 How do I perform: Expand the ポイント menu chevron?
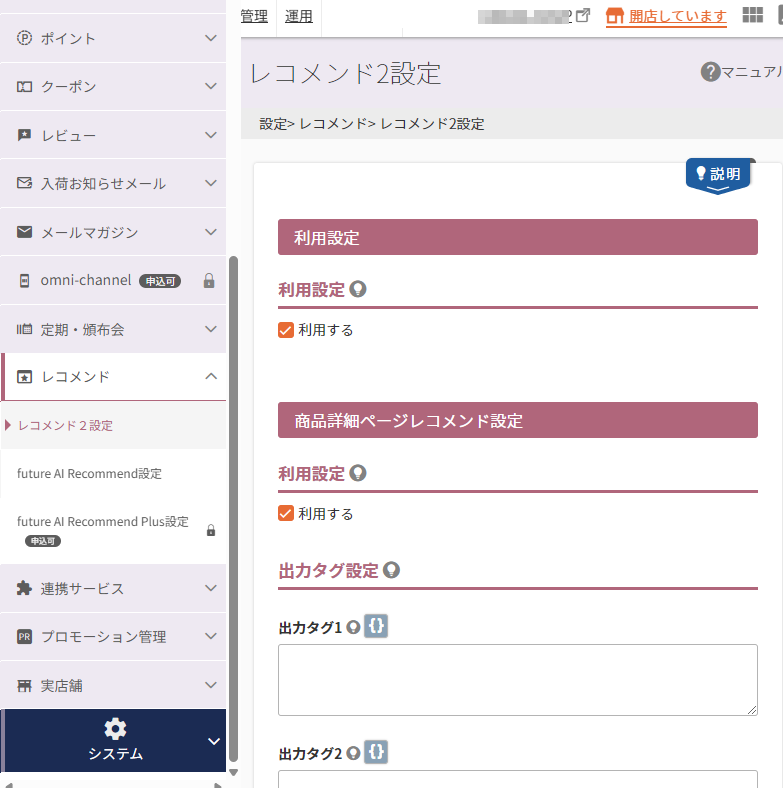211,38
